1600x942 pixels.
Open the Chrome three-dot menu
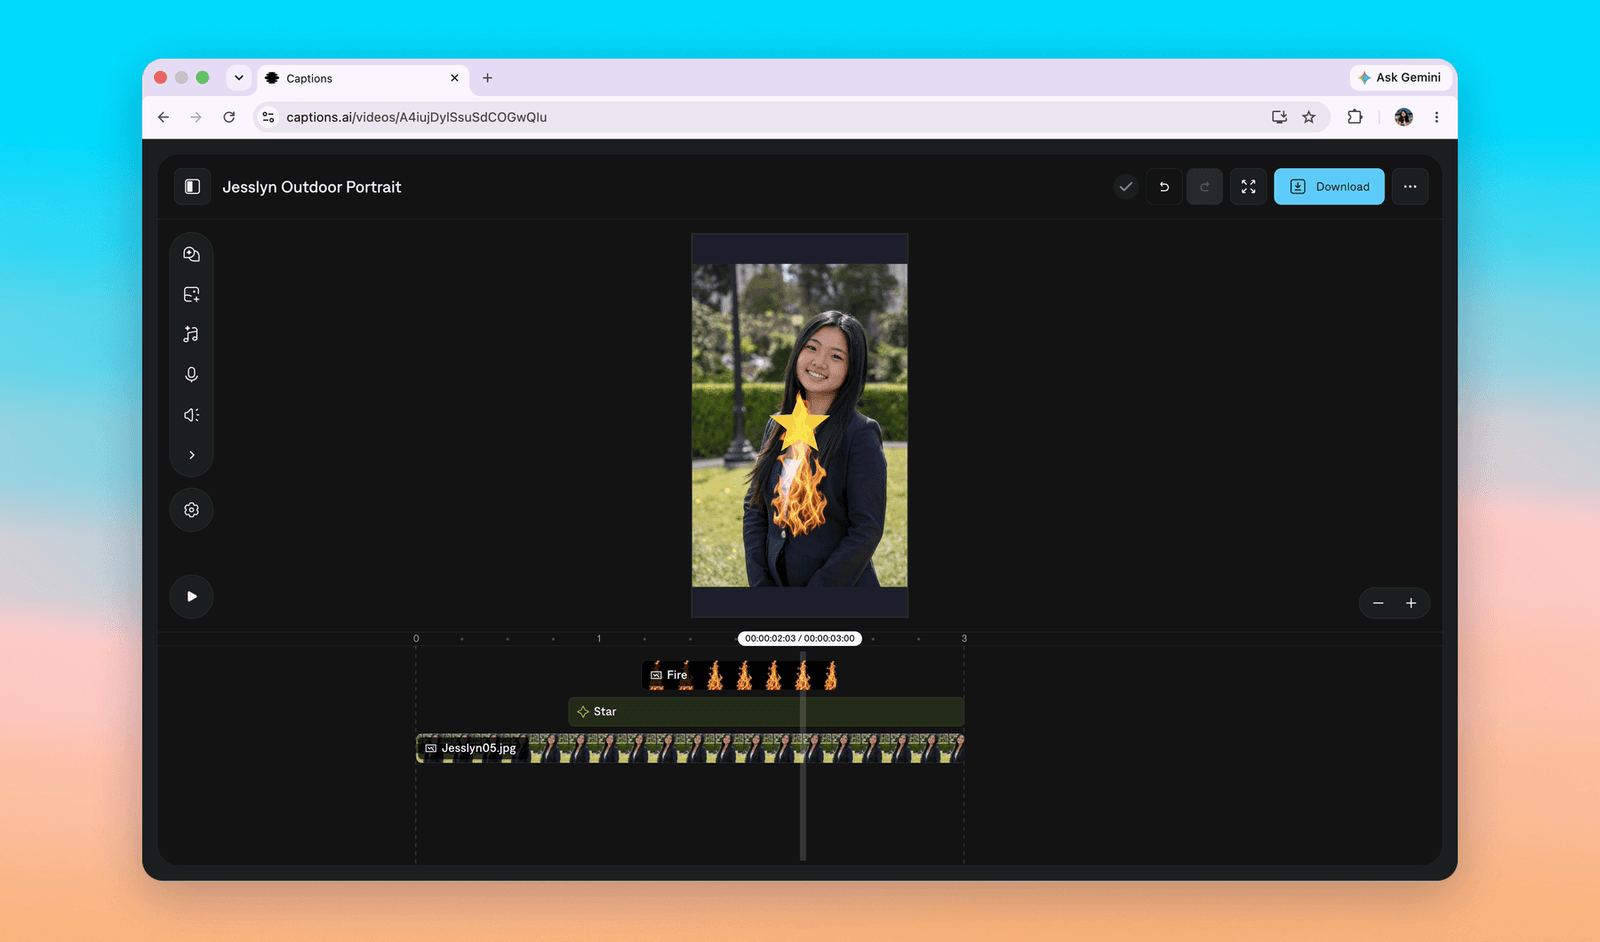[1437, 117]
